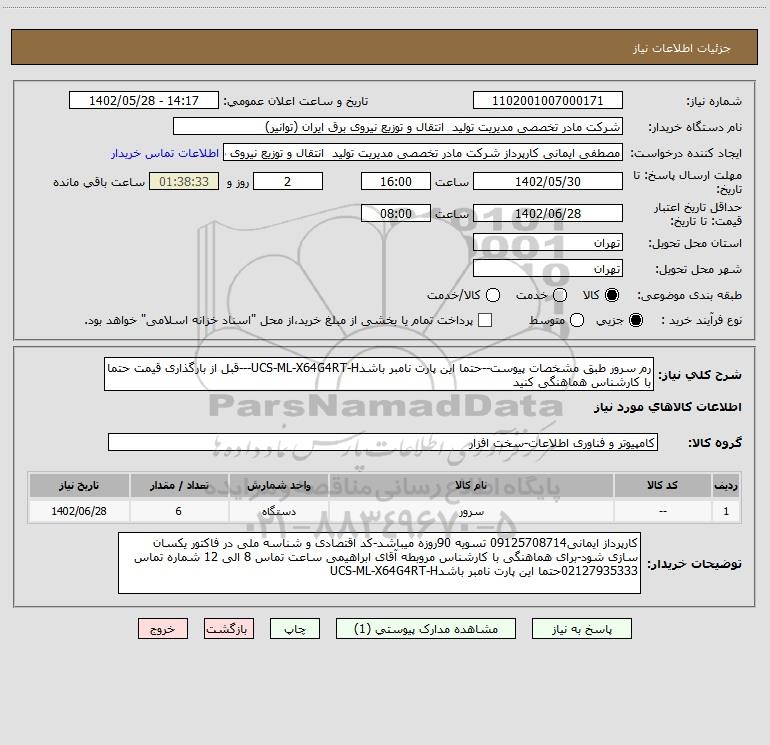This screenshot has width=770, height=745.
Task: Click the price validity date 1402/06/28 field
Action: [x=548, y=214]
